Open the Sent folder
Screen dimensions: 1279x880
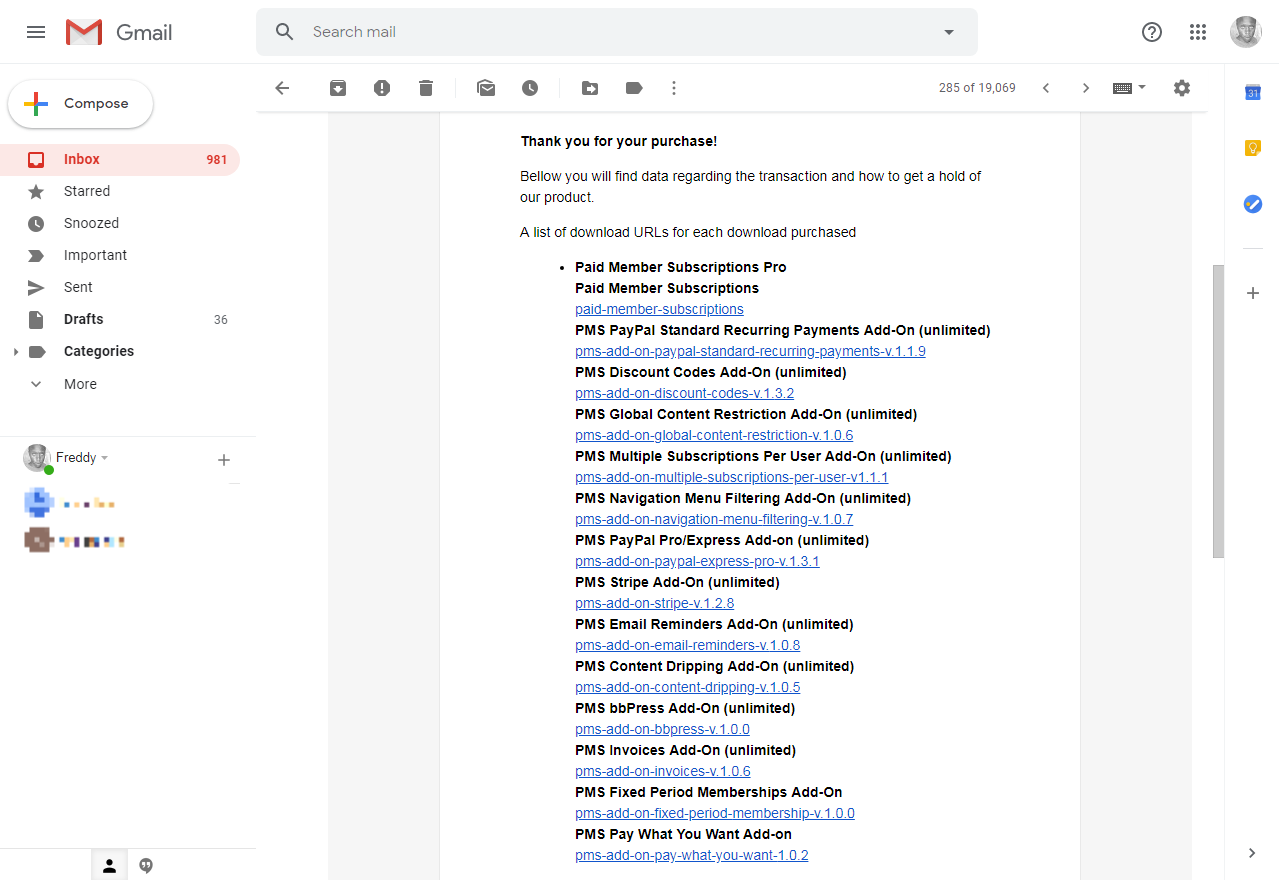pos(120,287)
